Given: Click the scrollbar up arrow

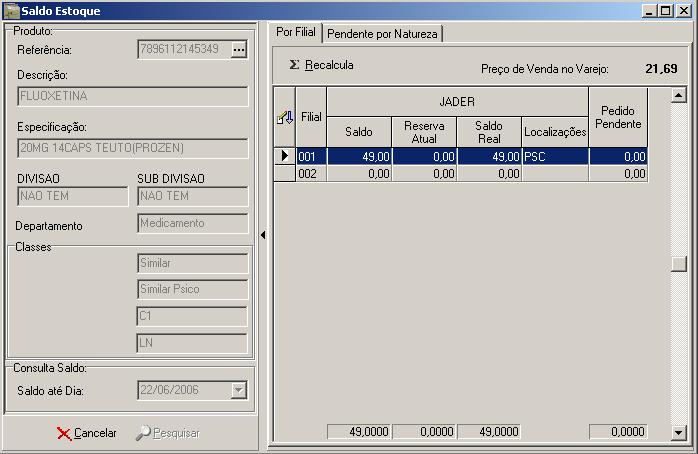Looking at the screenshot, I should 678,95.
